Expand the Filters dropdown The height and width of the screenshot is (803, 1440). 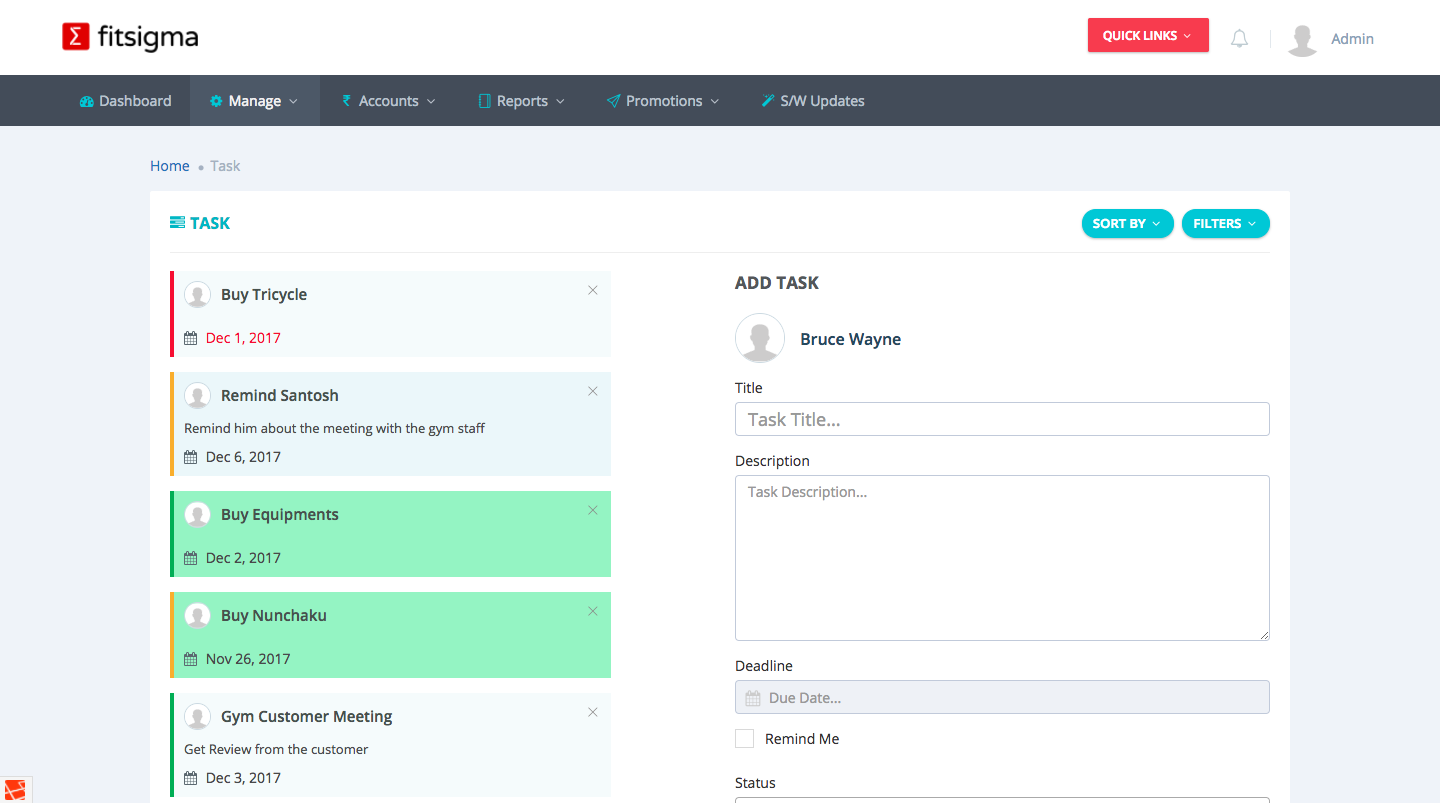pos(1225,224)
